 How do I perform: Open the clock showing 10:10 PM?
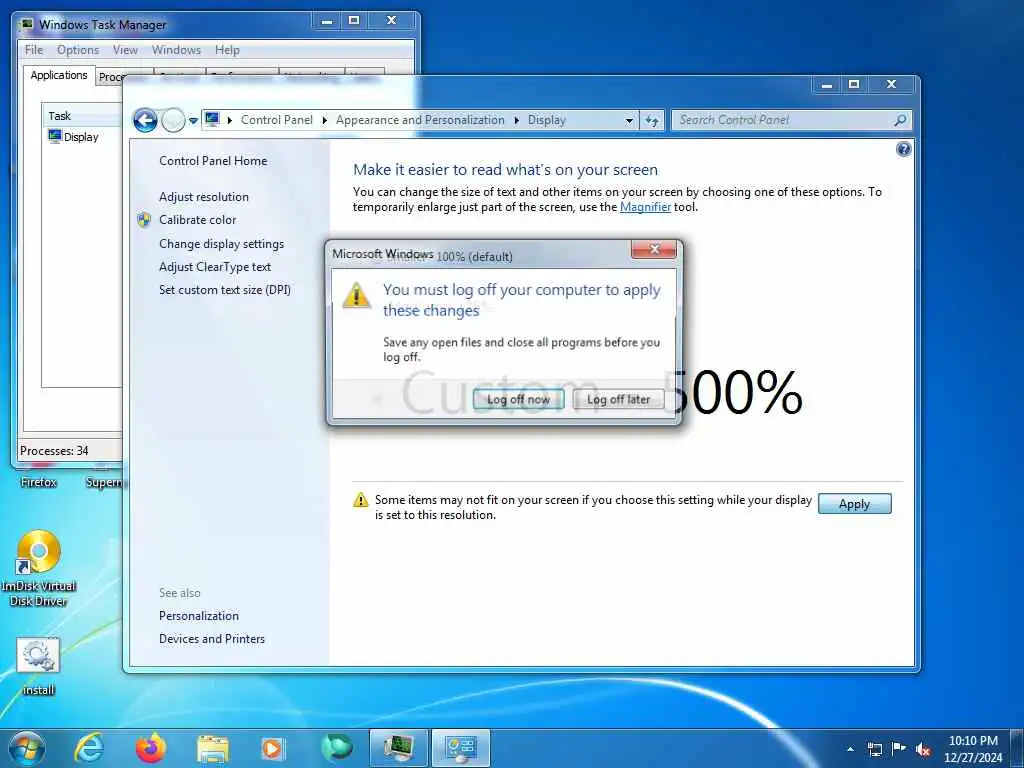(x=973, y=749)
